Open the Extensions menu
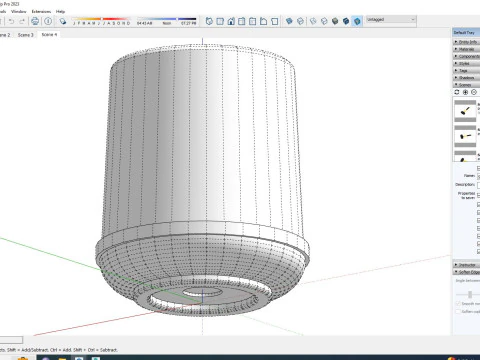The width and height of the screenshot is (480, 360). (x=41, y=12)
